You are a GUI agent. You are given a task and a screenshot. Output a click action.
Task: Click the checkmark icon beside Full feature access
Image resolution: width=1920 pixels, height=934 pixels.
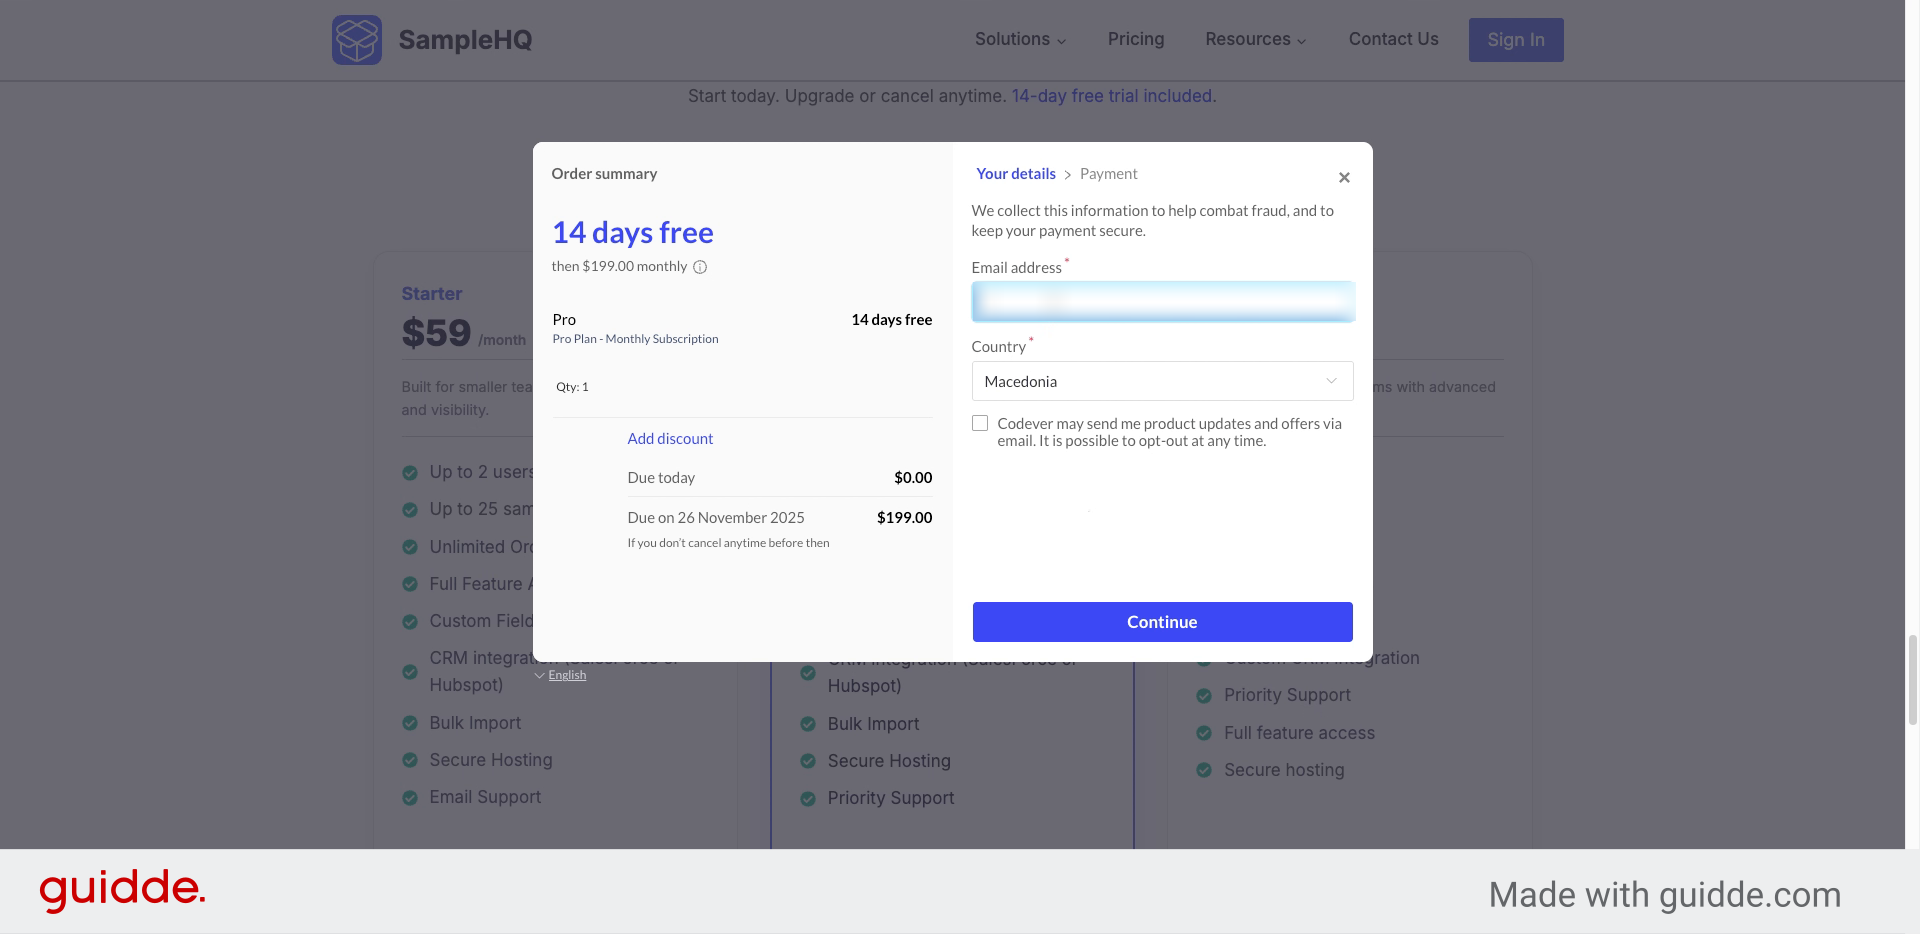click(1204, 733)
